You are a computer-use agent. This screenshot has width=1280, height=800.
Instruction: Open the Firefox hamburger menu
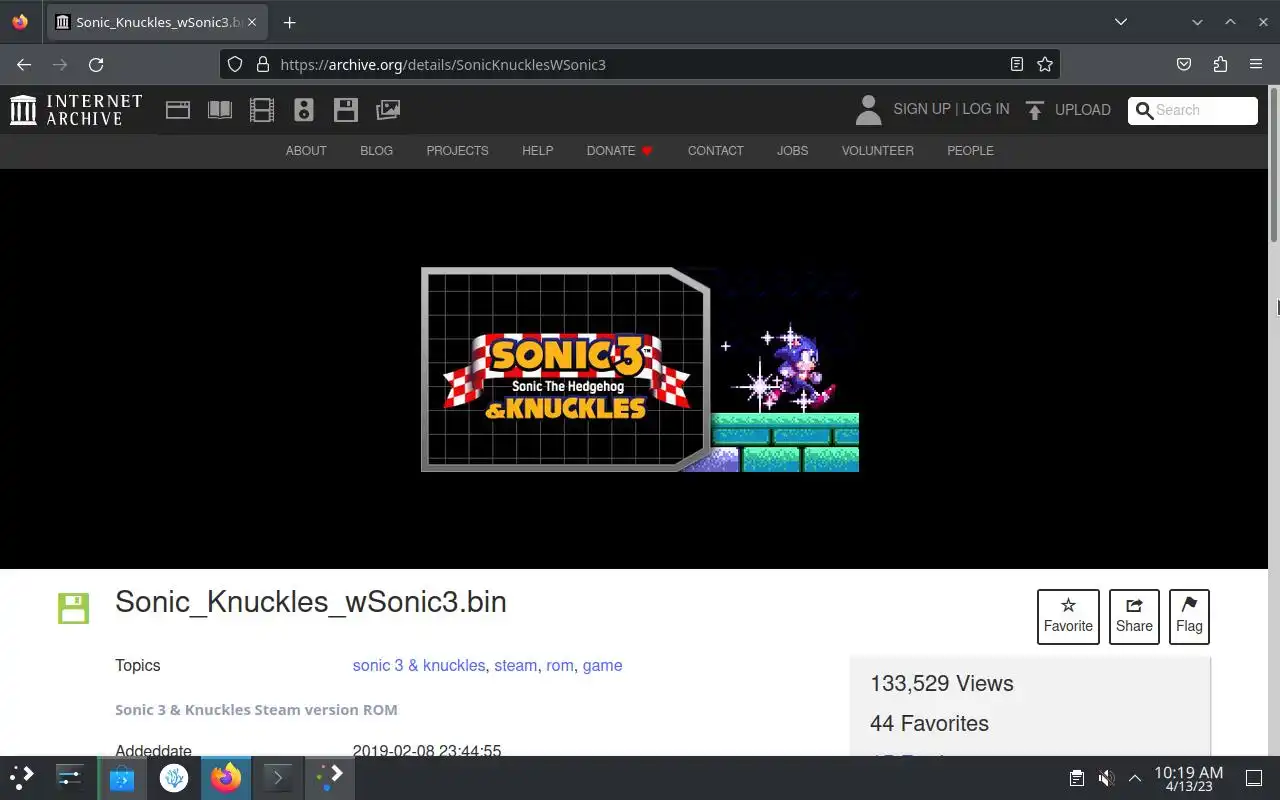1256,64
